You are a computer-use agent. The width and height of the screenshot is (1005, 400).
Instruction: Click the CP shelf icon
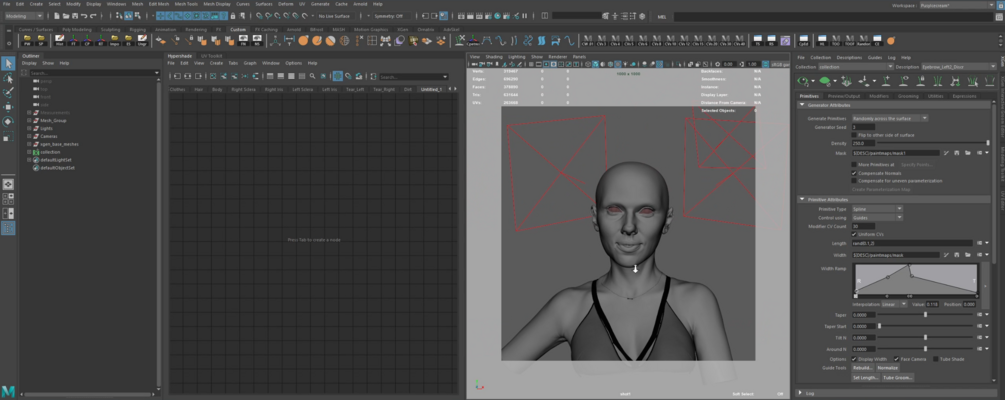87,40
